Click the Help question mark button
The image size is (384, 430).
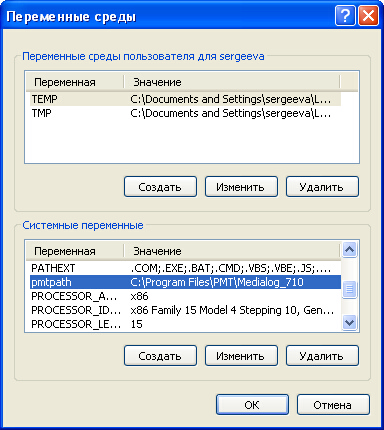coord(345,15)
